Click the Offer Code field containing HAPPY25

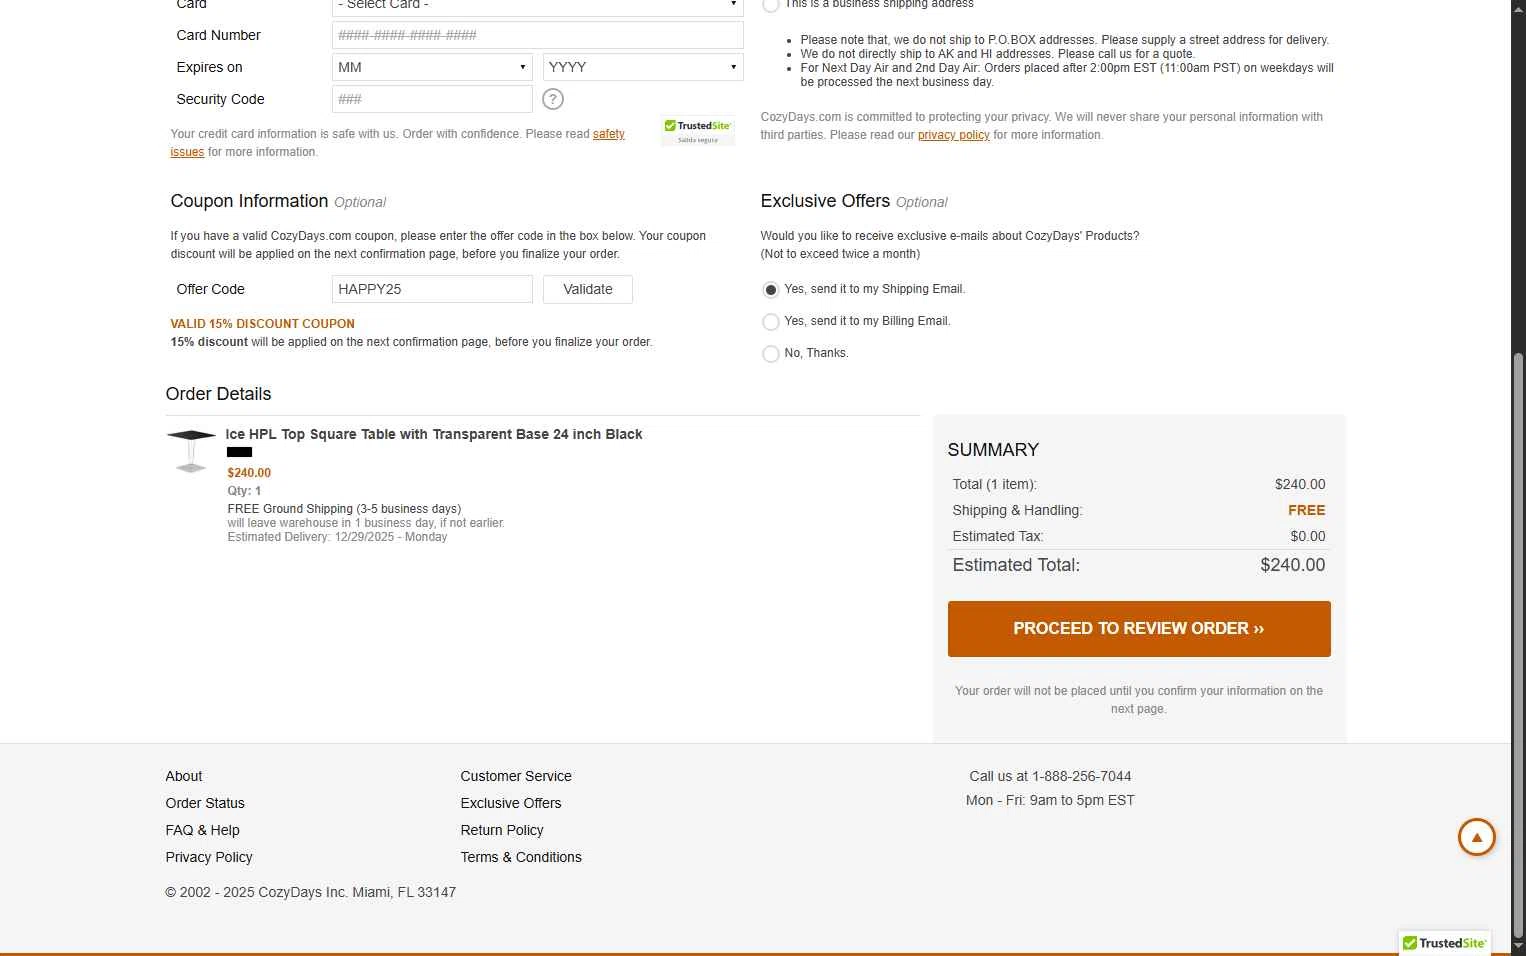[x=432, y=289]
